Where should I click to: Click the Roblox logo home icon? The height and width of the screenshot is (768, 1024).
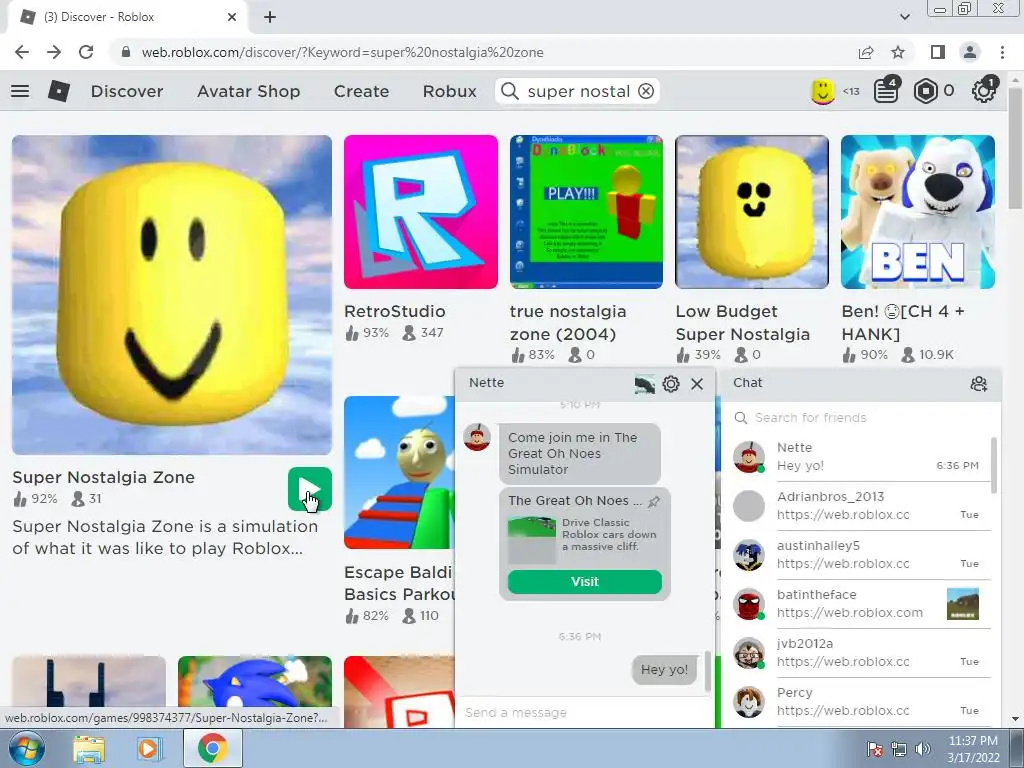pos(59,91)
